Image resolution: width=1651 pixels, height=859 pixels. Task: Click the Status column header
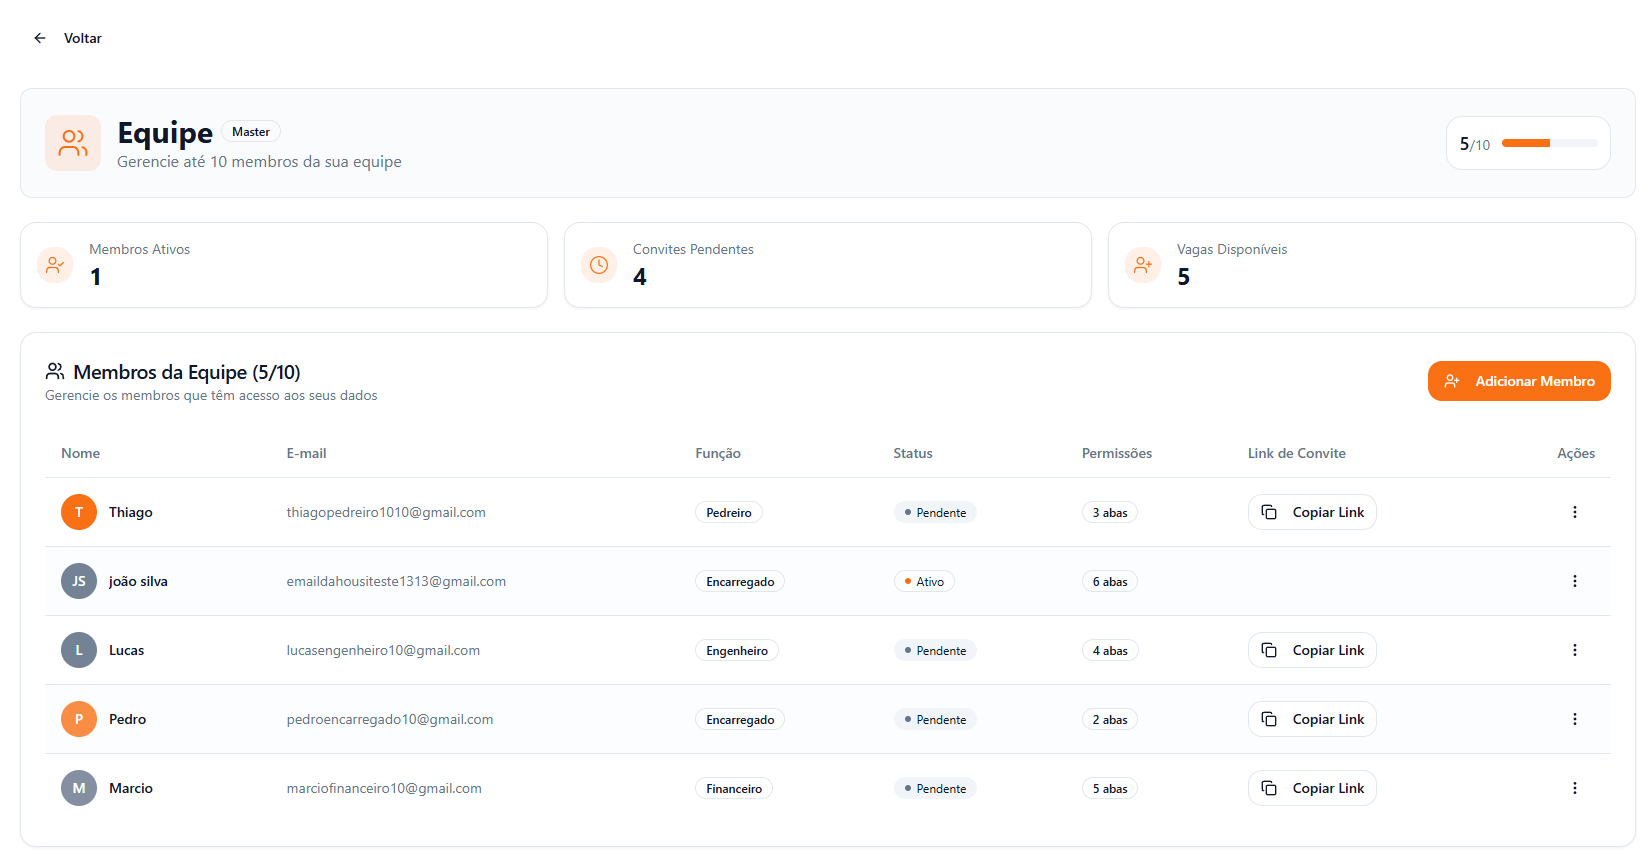[912, 453]
